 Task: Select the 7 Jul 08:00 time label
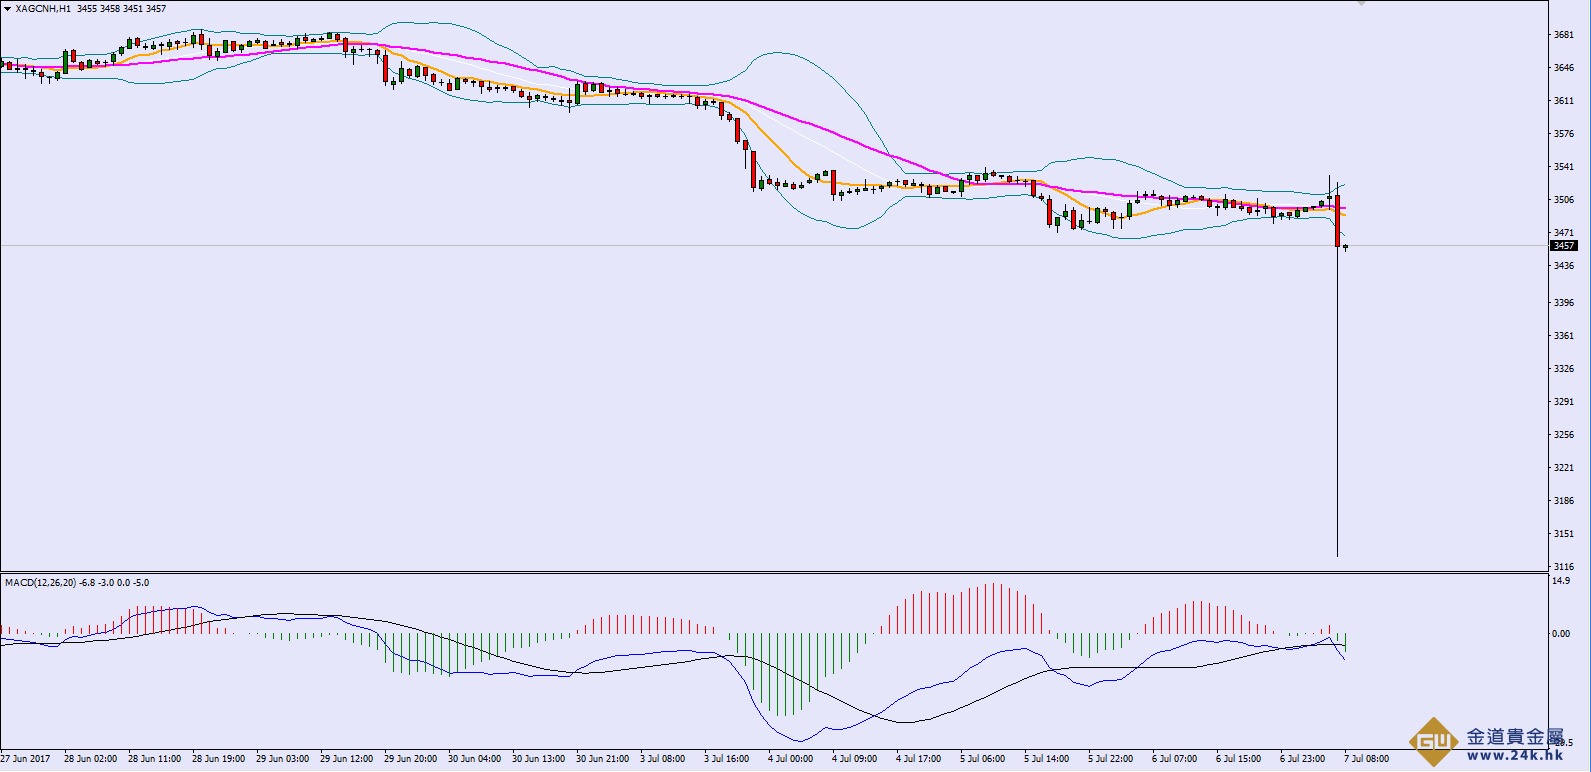click(1366, 759)
